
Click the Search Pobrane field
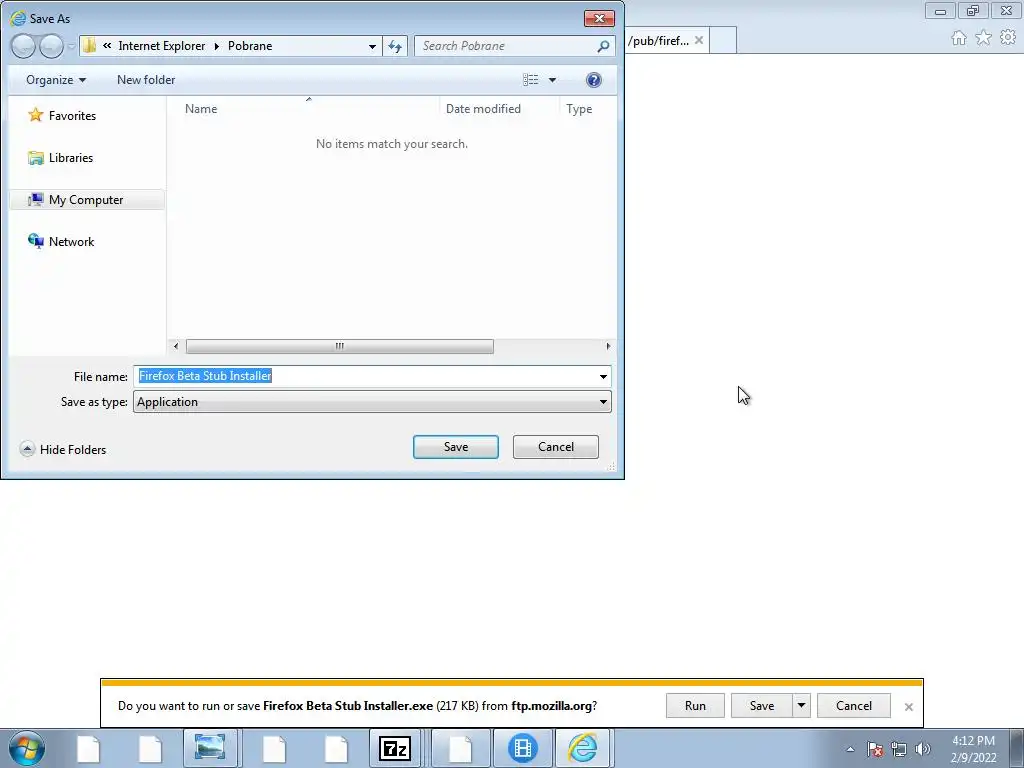(504, 46)
